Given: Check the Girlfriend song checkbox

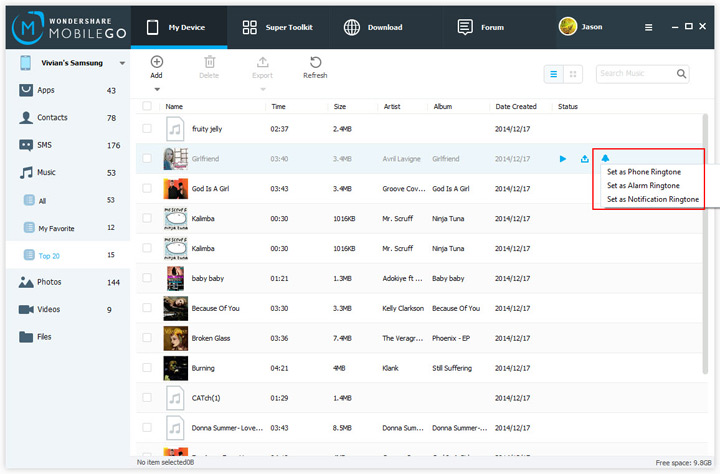Looking at the screenshot, I should pos(147,158).
